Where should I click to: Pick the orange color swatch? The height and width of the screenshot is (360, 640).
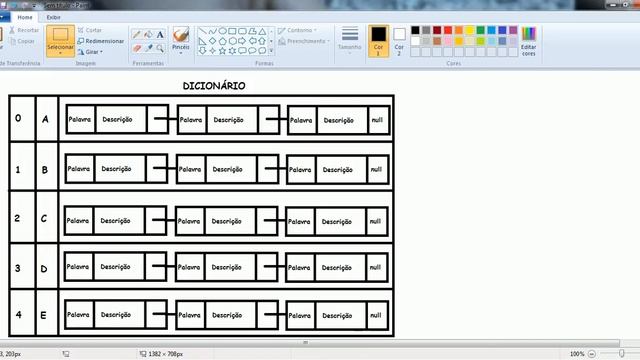pyautogui.click(x=459, y=30)
